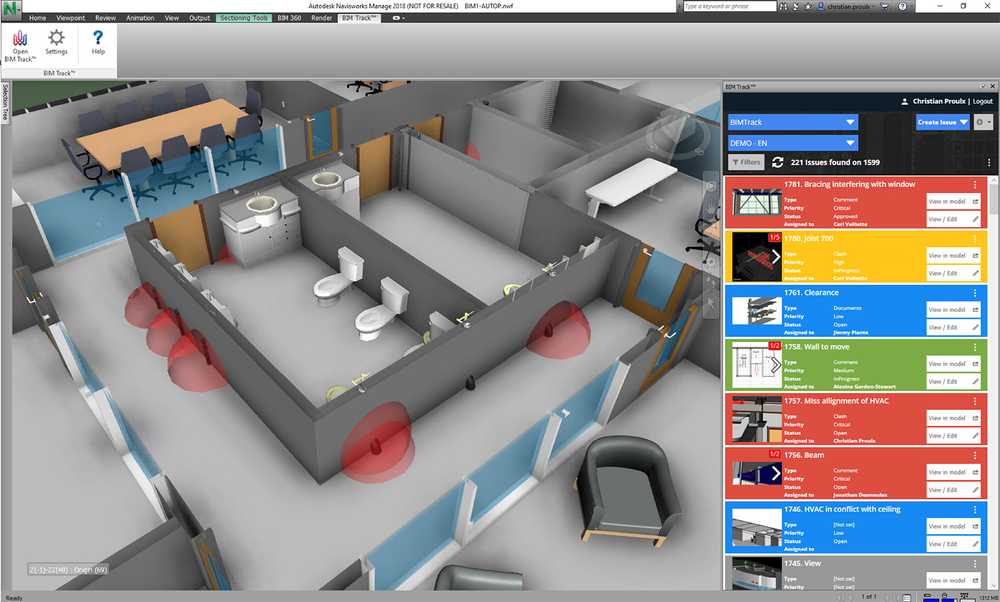
Task: Switch to the Home ribbon tab
Action: (38, 18)
